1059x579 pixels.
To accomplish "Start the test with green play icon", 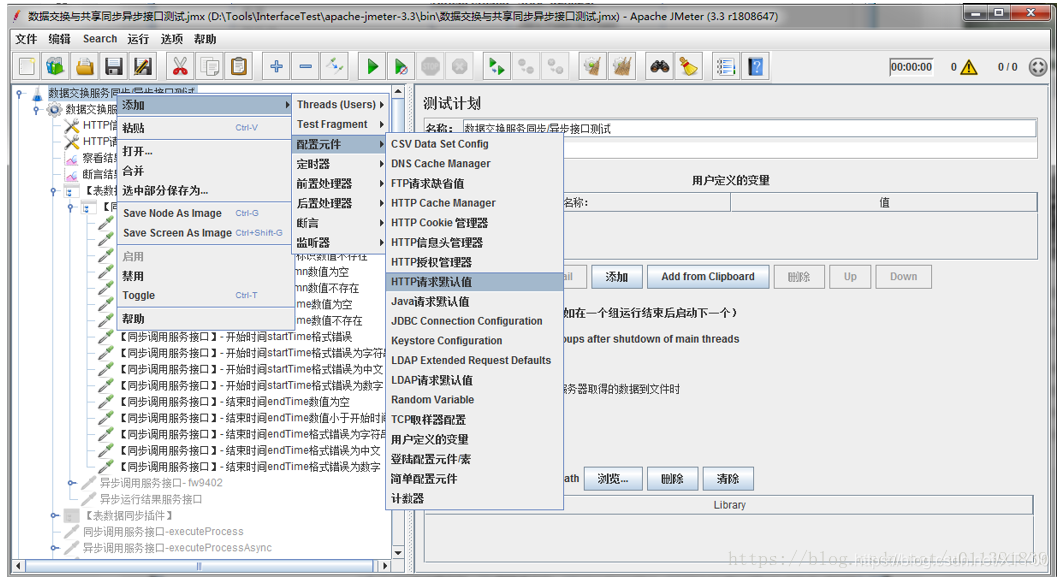I will pyautogui.click(x=372, y=66).
